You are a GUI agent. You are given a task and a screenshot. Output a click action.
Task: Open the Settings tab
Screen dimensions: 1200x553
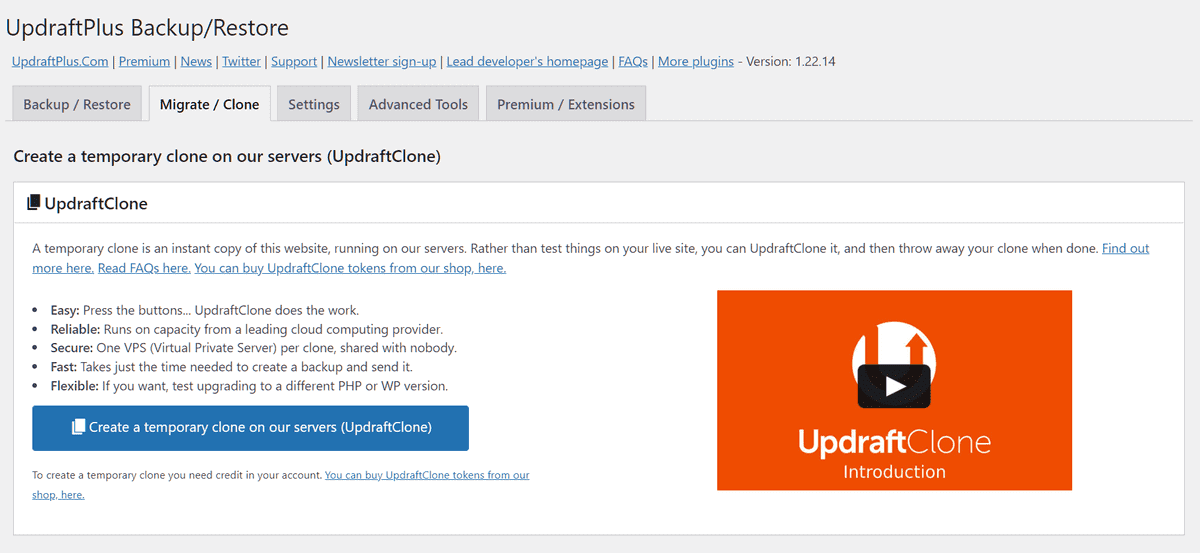314,104
